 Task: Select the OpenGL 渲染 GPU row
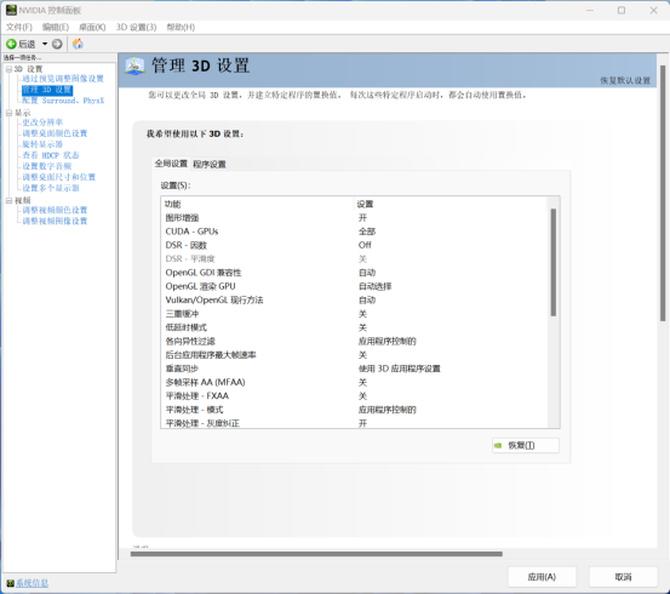pyautogui.click(x=355, y=286)
